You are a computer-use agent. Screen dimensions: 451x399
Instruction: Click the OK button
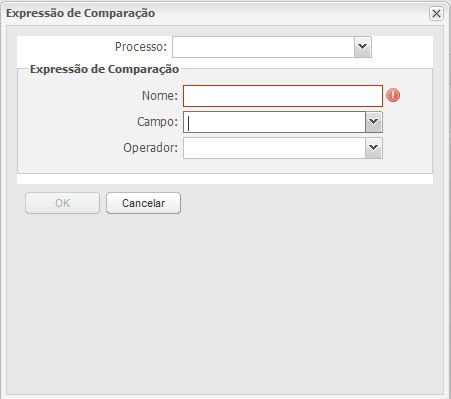pos(62,203)
